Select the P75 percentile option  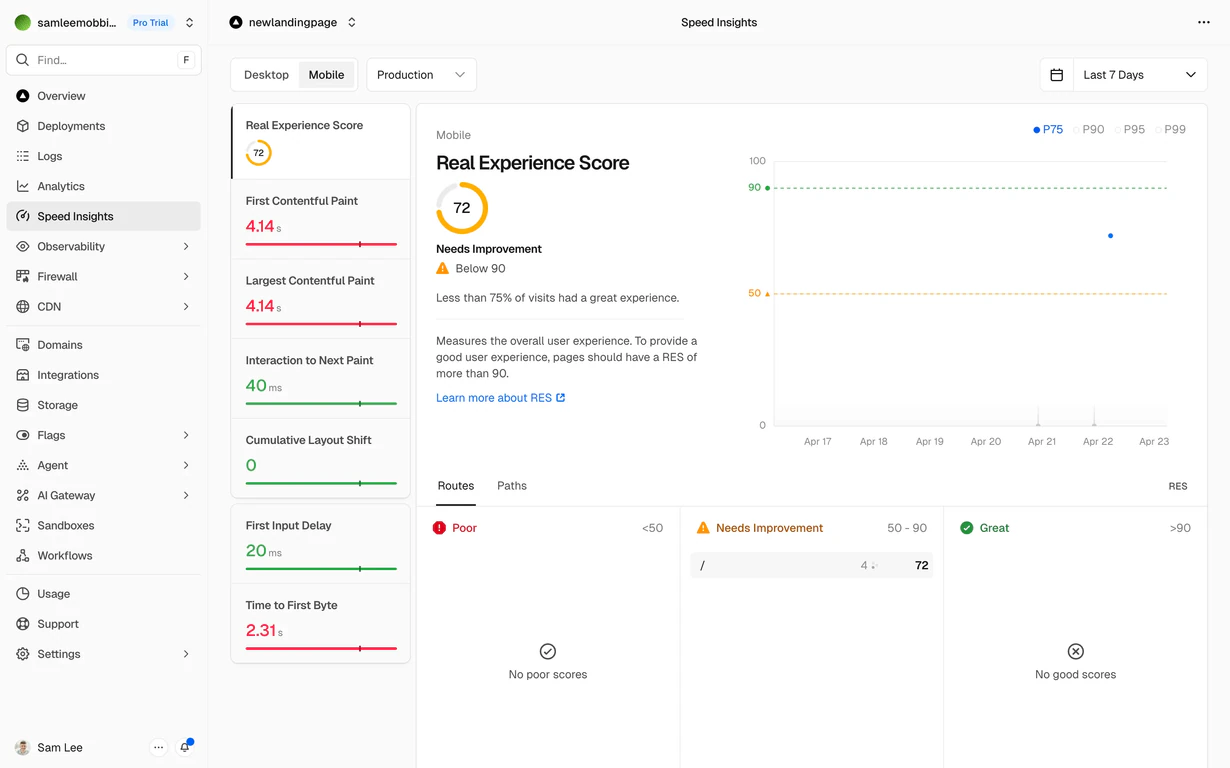(1048, 129)
